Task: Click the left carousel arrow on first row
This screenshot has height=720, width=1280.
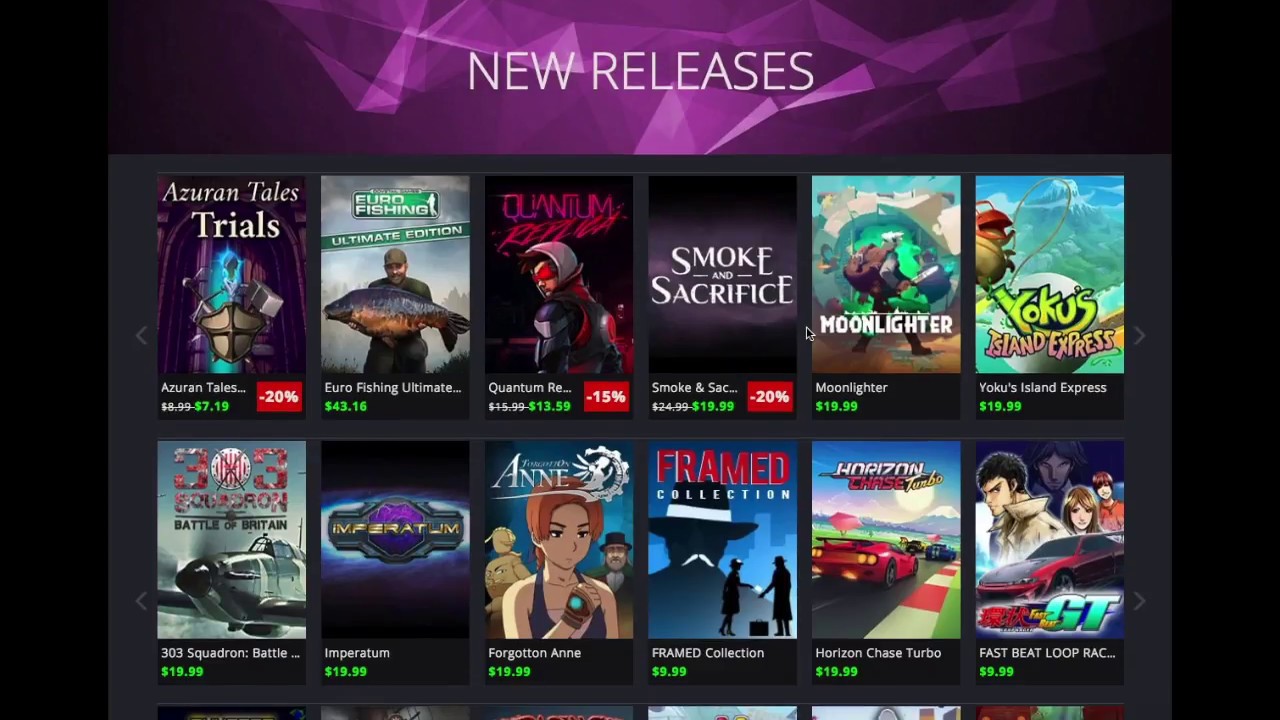Action: [141, 336]
